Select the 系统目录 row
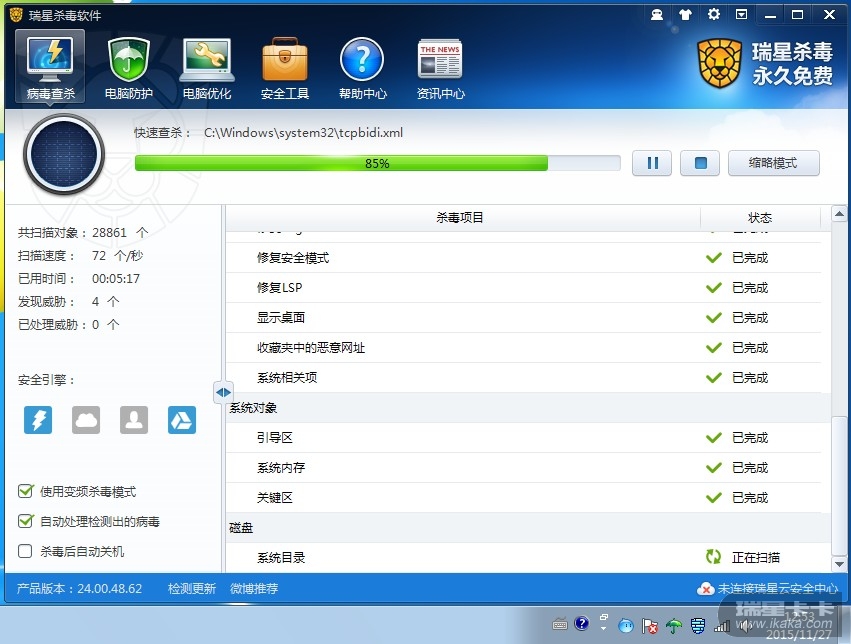Image resolution: width=851 pixels, height=644 pixels. tap(524, 557)
